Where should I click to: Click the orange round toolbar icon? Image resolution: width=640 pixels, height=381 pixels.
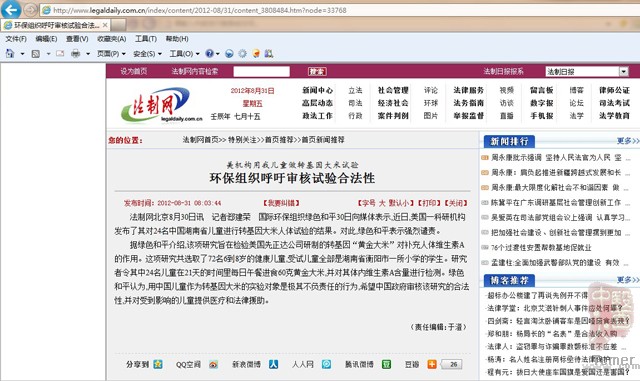coord(256,53)
